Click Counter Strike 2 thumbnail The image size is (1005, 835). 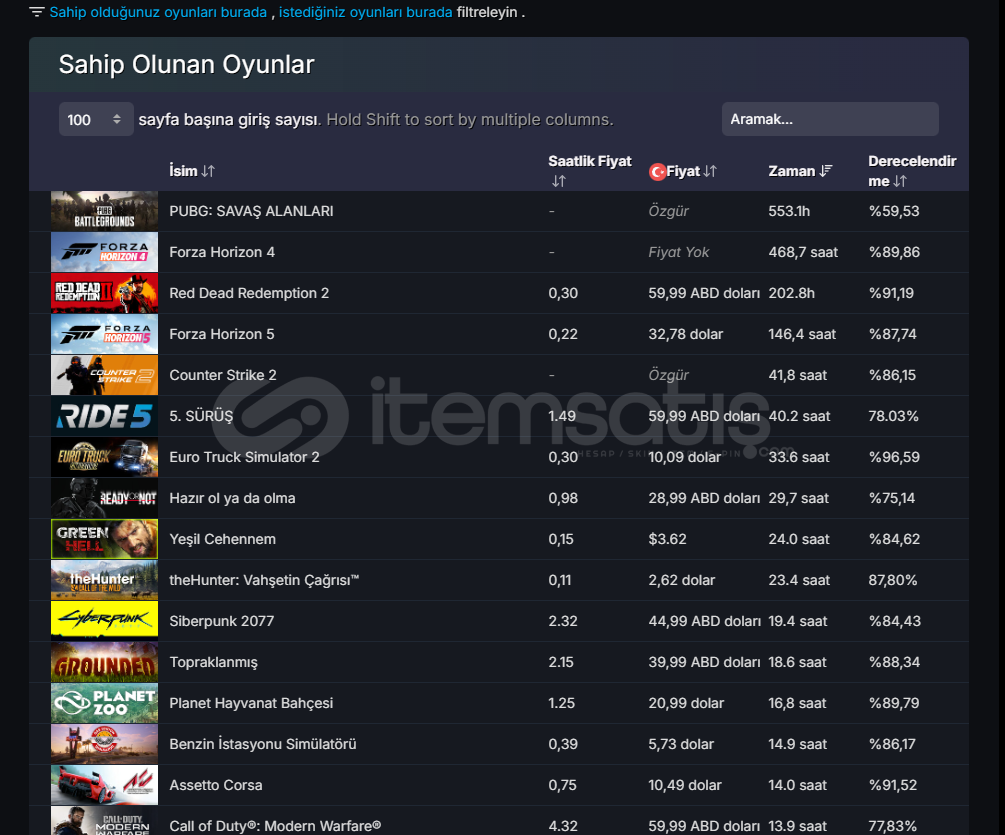(104, 375)
